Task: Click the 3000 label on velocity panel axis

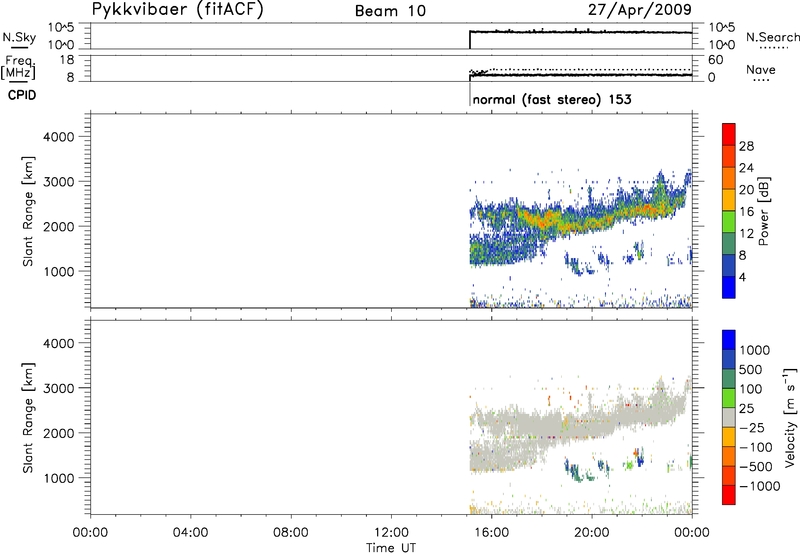Action: 59,388
